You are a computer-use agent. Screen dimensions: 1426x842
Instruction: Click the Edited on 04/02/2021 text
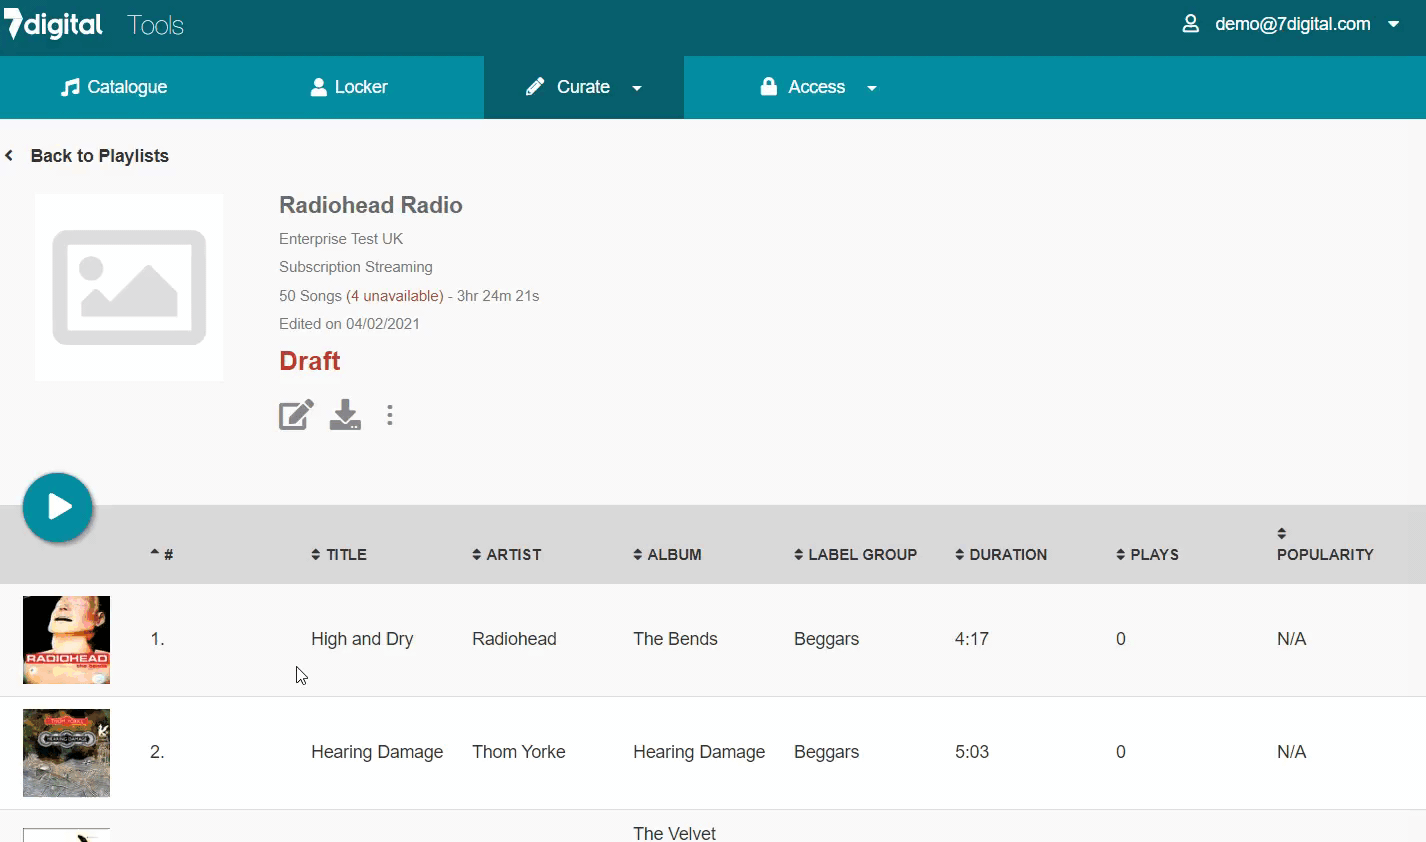[x=349, y=324]
